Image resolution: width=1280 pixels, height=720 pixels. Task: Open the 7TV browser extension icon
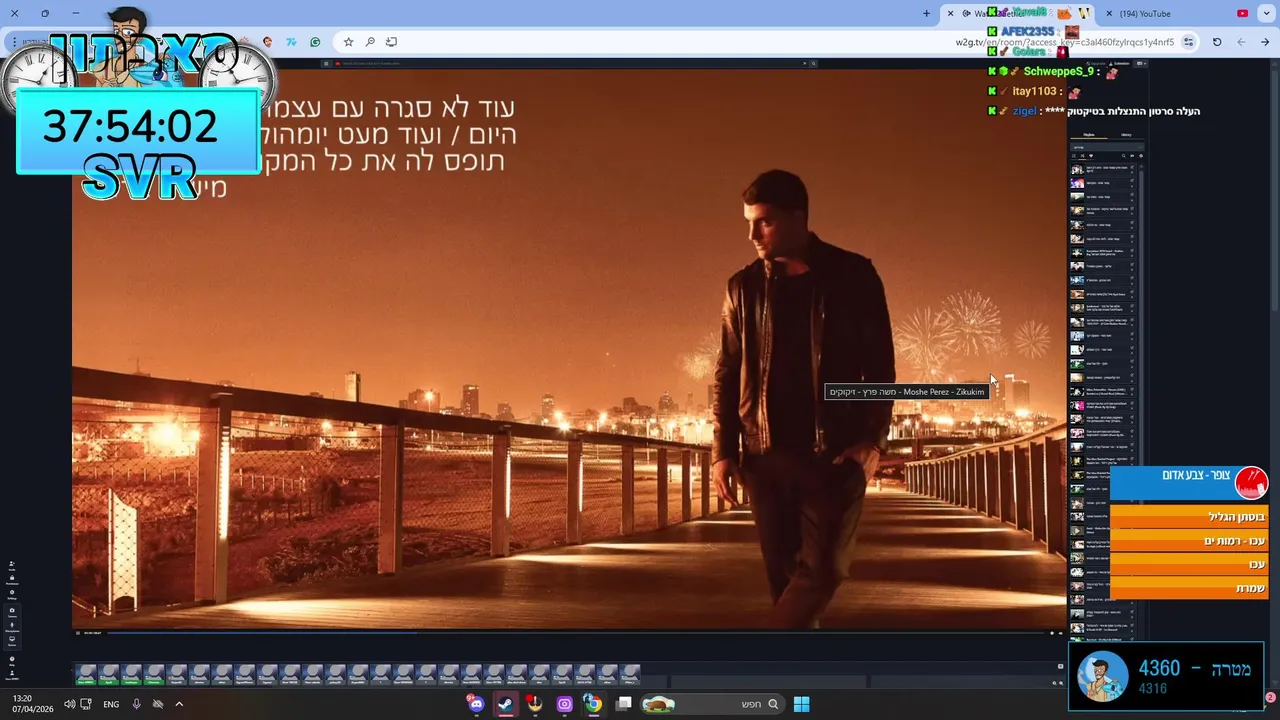(x=291, y=42)
